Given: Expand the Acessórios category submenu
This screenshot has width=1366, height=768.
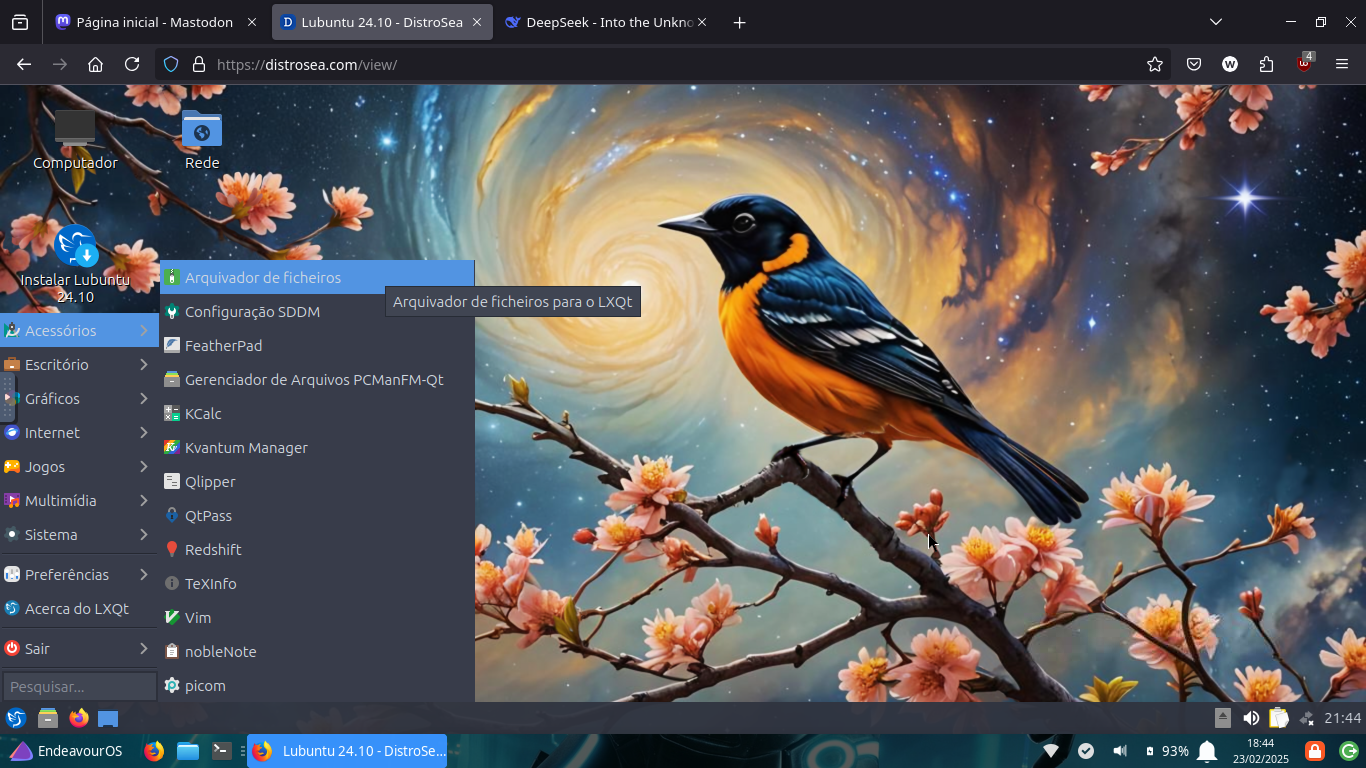Looking at the screenshot, I should point(79,331).
